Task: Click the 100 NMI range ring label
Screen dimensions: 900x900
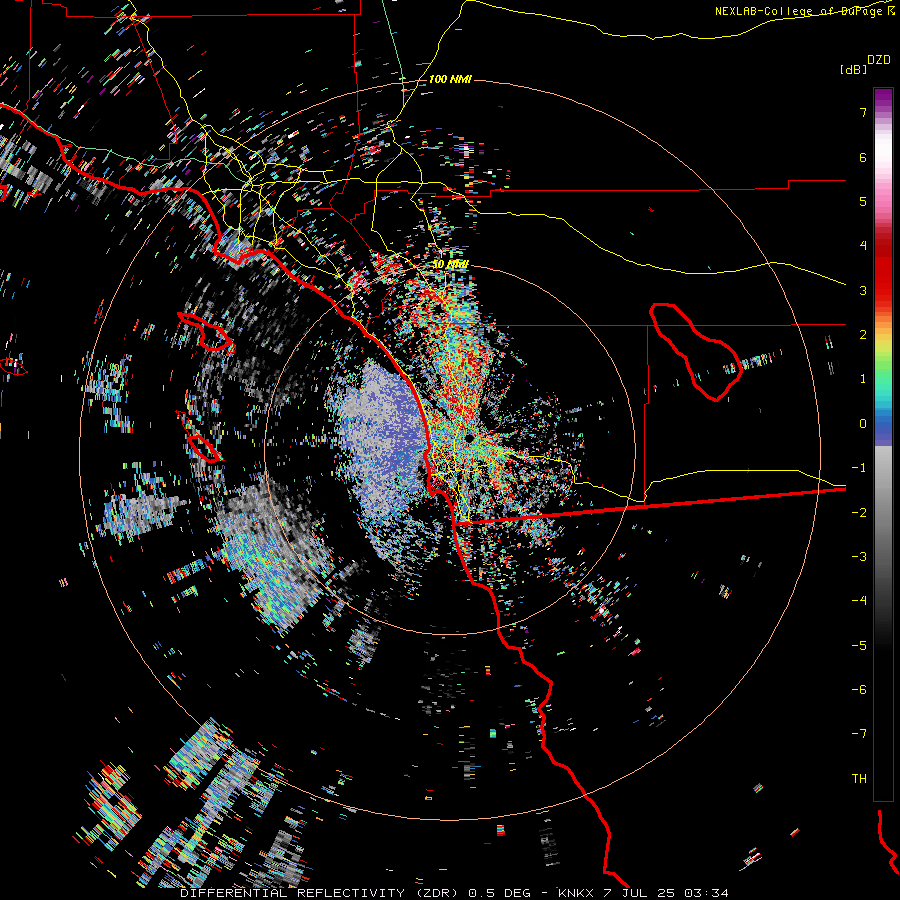Action: (x=450, y=79)
